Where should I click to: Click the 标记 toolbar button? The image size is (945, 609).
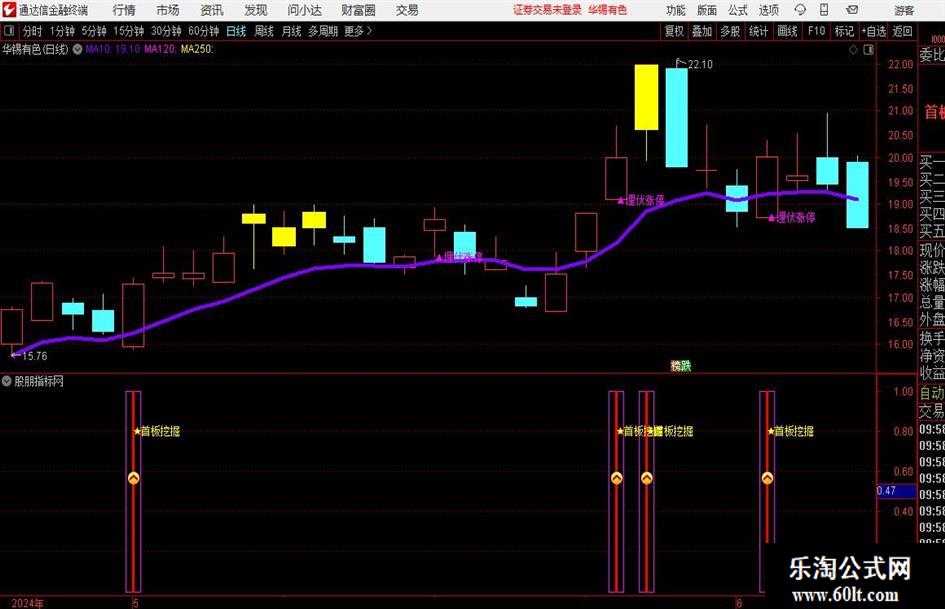point(844,31)
